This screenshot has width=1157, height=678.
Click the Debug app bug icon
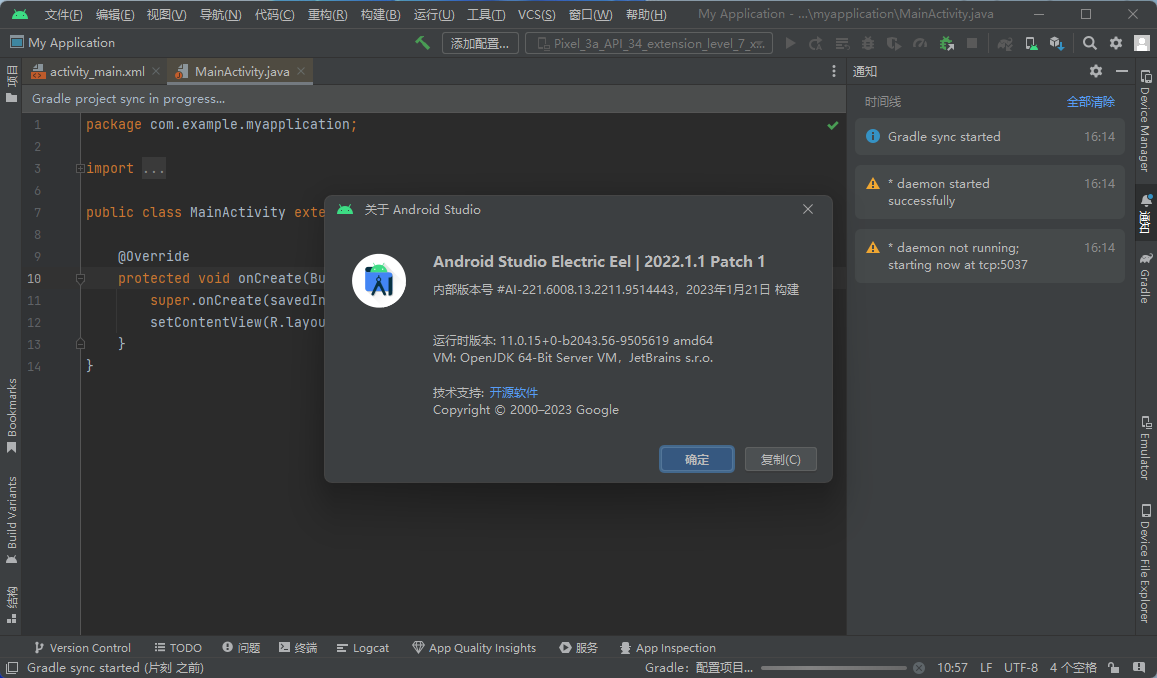coord(868,44)
